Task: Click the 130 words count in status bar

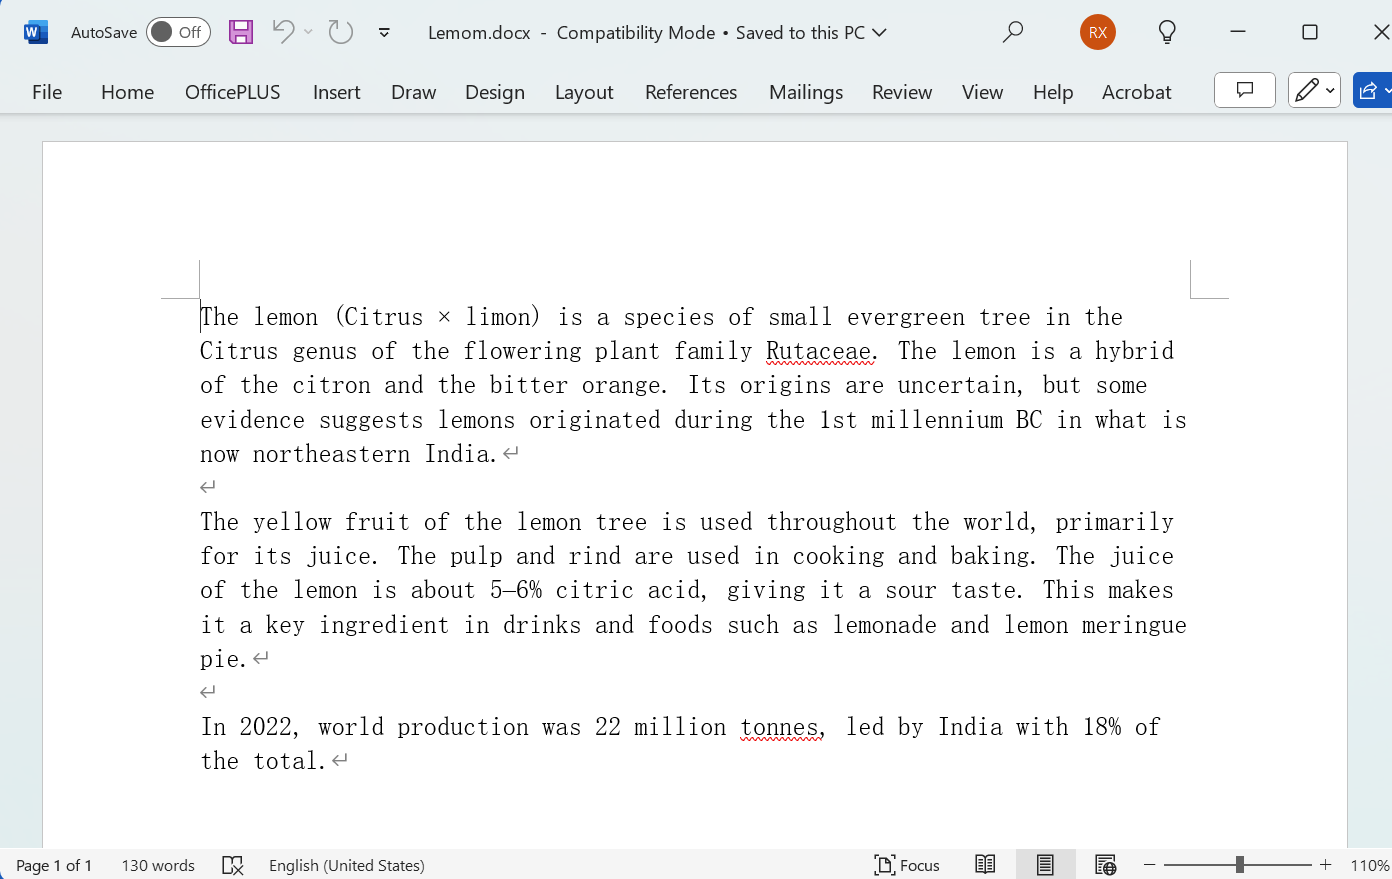Action: 157,864
